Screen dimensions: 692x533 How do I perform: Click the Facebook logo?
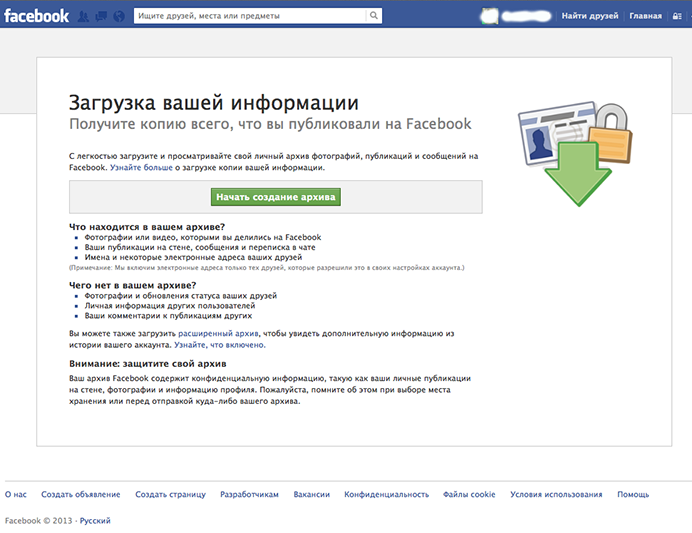[x=37, y=16]
